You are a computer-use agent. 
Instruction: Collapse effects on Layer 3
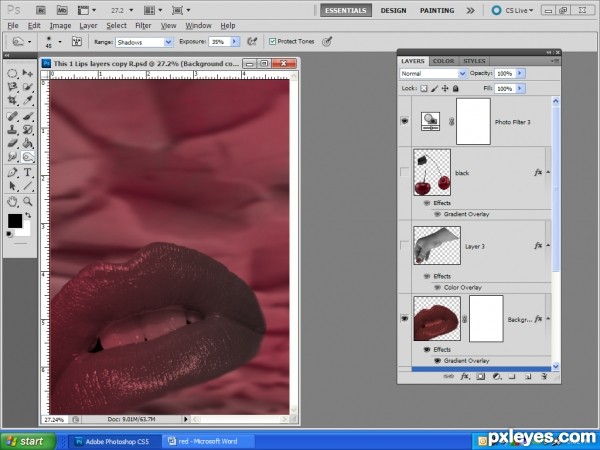tap(548, 245)
